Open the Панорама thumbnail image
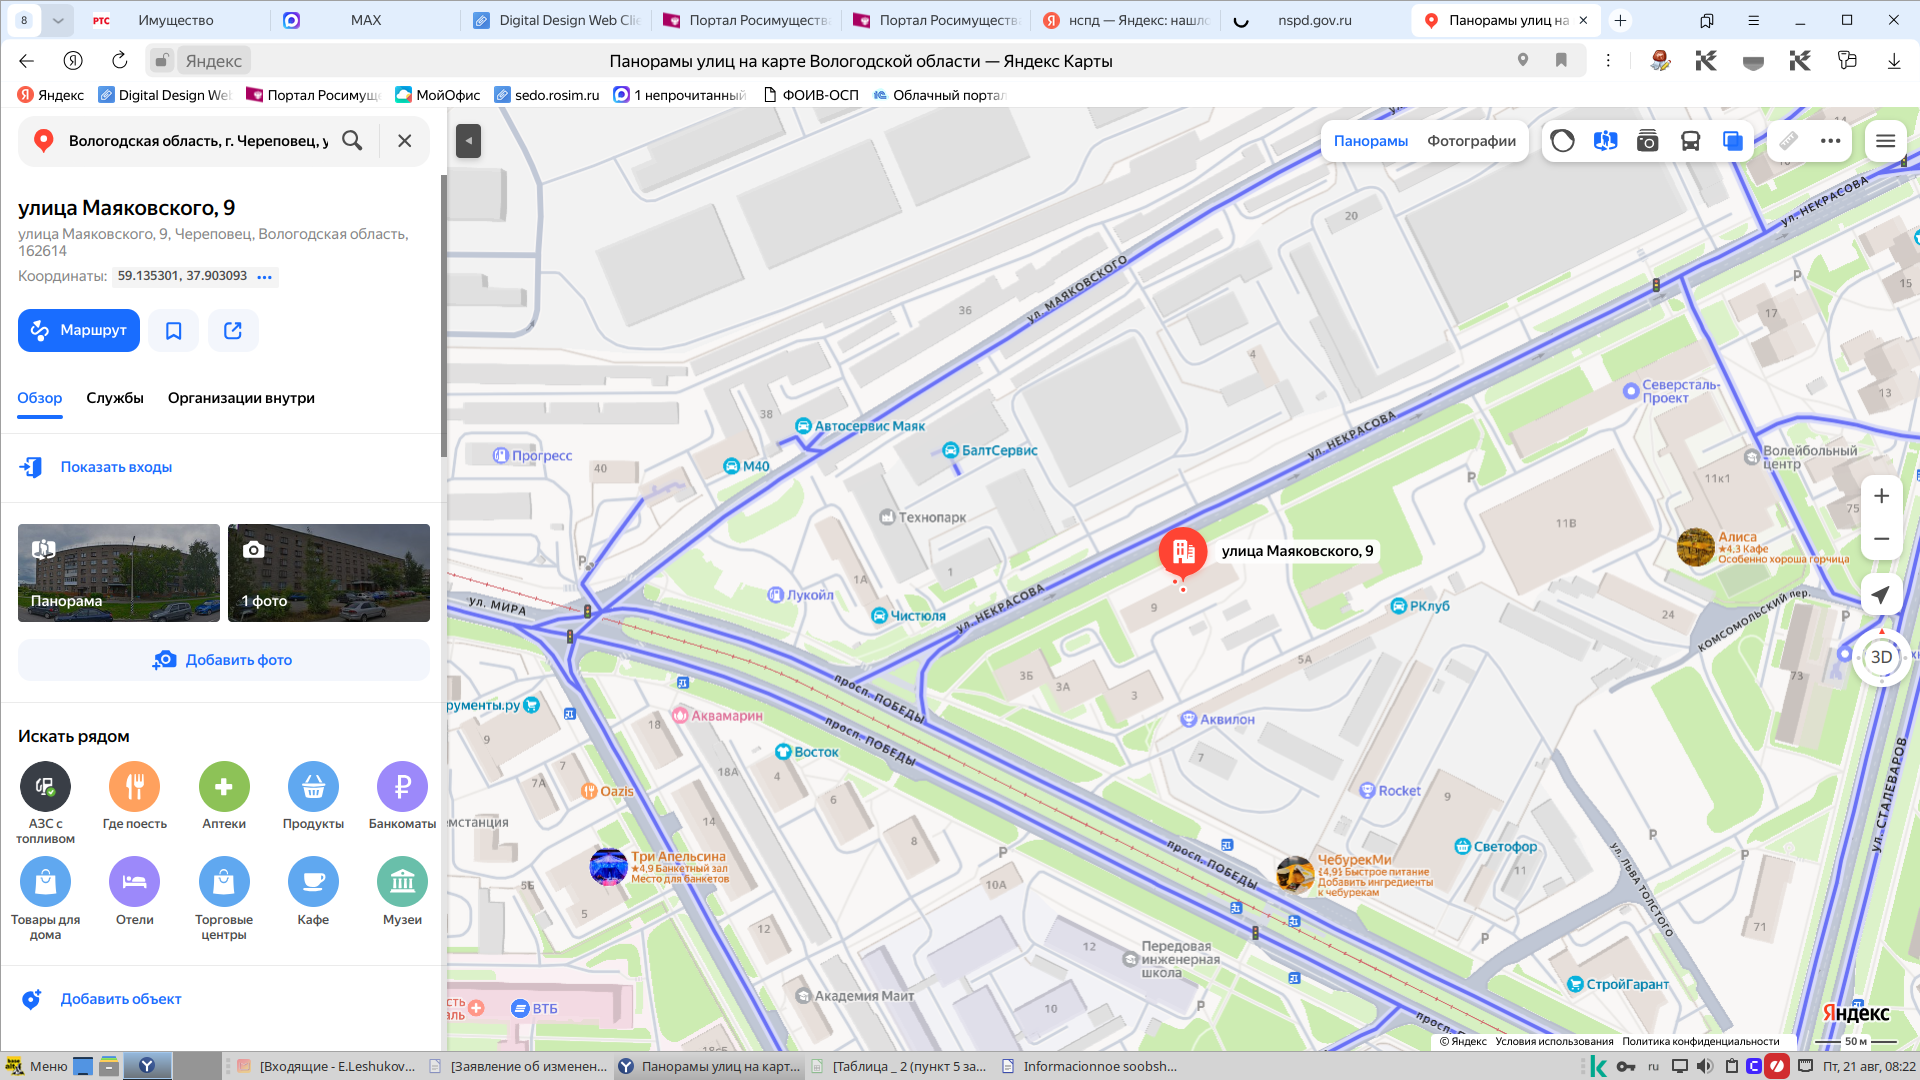 coord(119,573)
